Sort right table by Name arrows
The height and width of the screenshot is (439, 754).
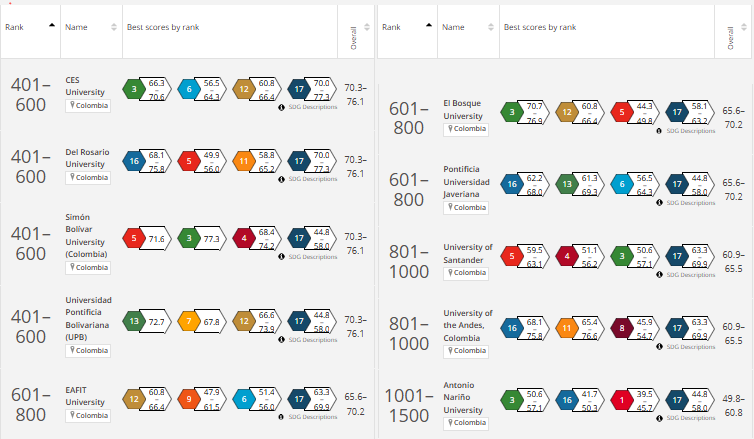click(x=491, y=27)
